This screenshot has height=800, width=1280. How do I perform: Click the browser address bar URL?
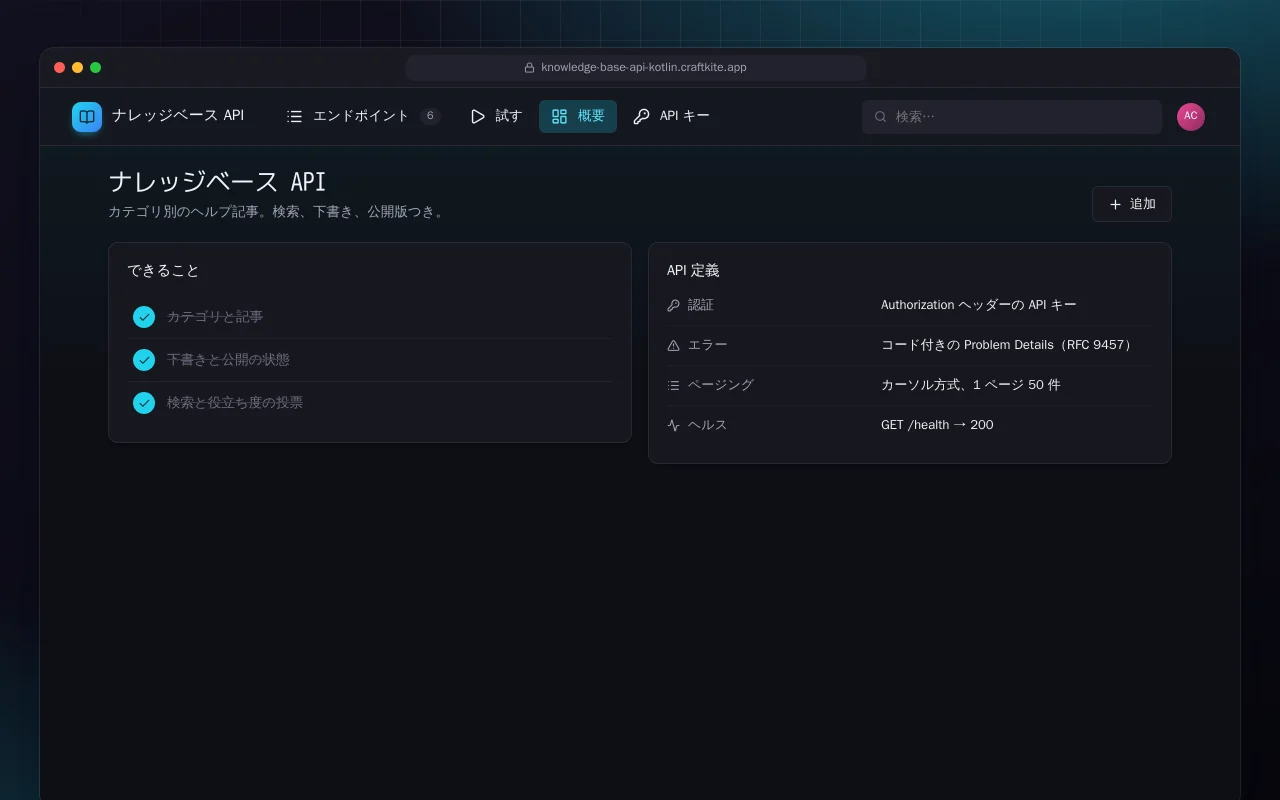(x=644, y=68)
